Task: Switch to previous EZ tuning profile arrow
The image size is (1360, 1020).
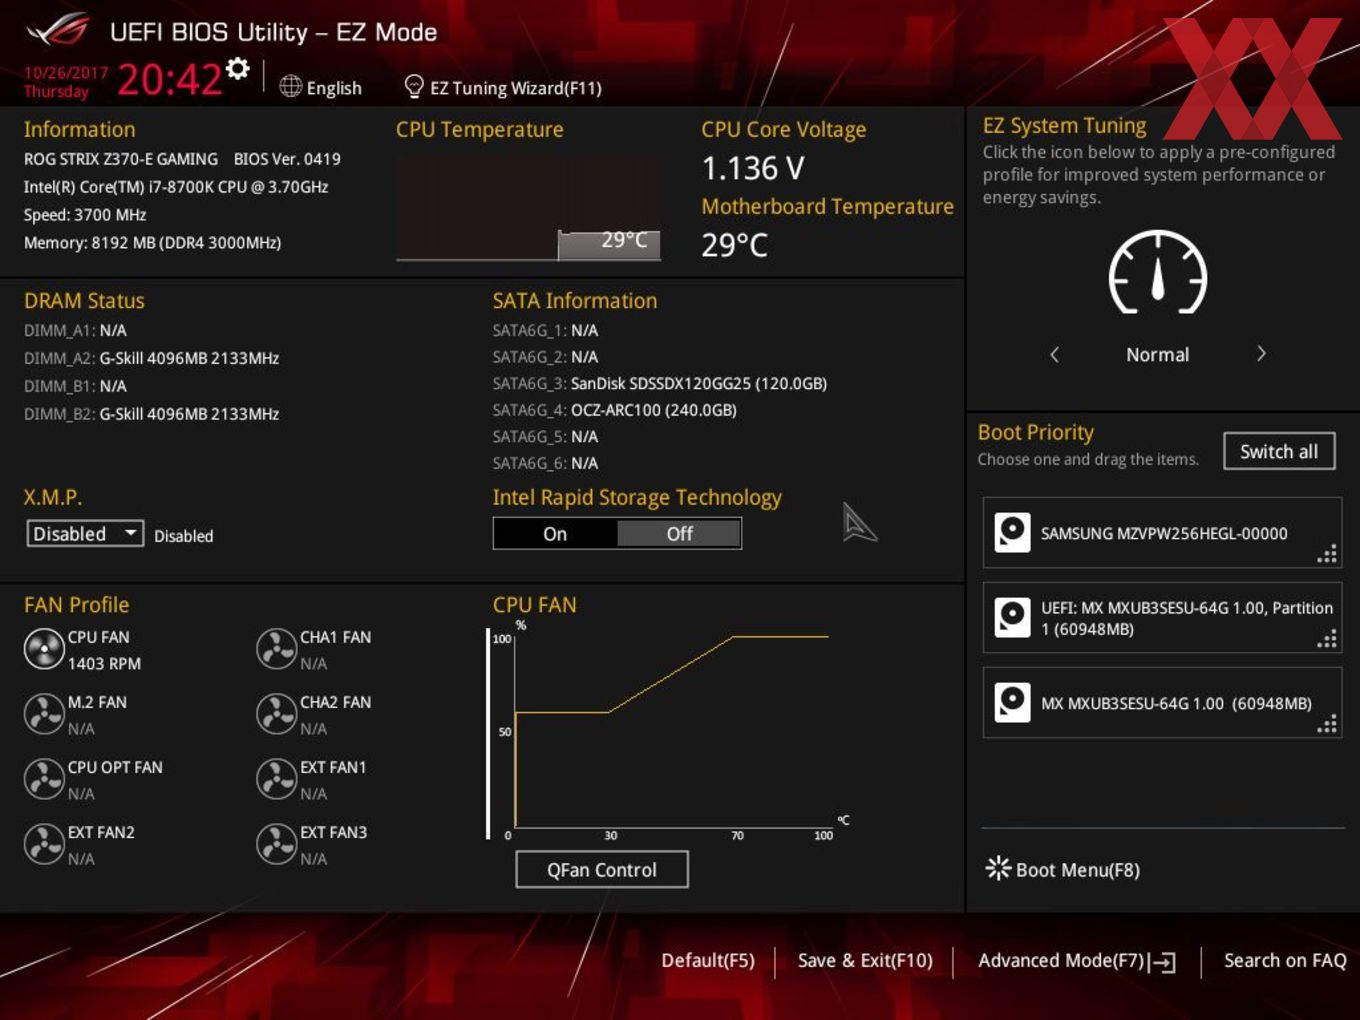Action: [1054, 354]
